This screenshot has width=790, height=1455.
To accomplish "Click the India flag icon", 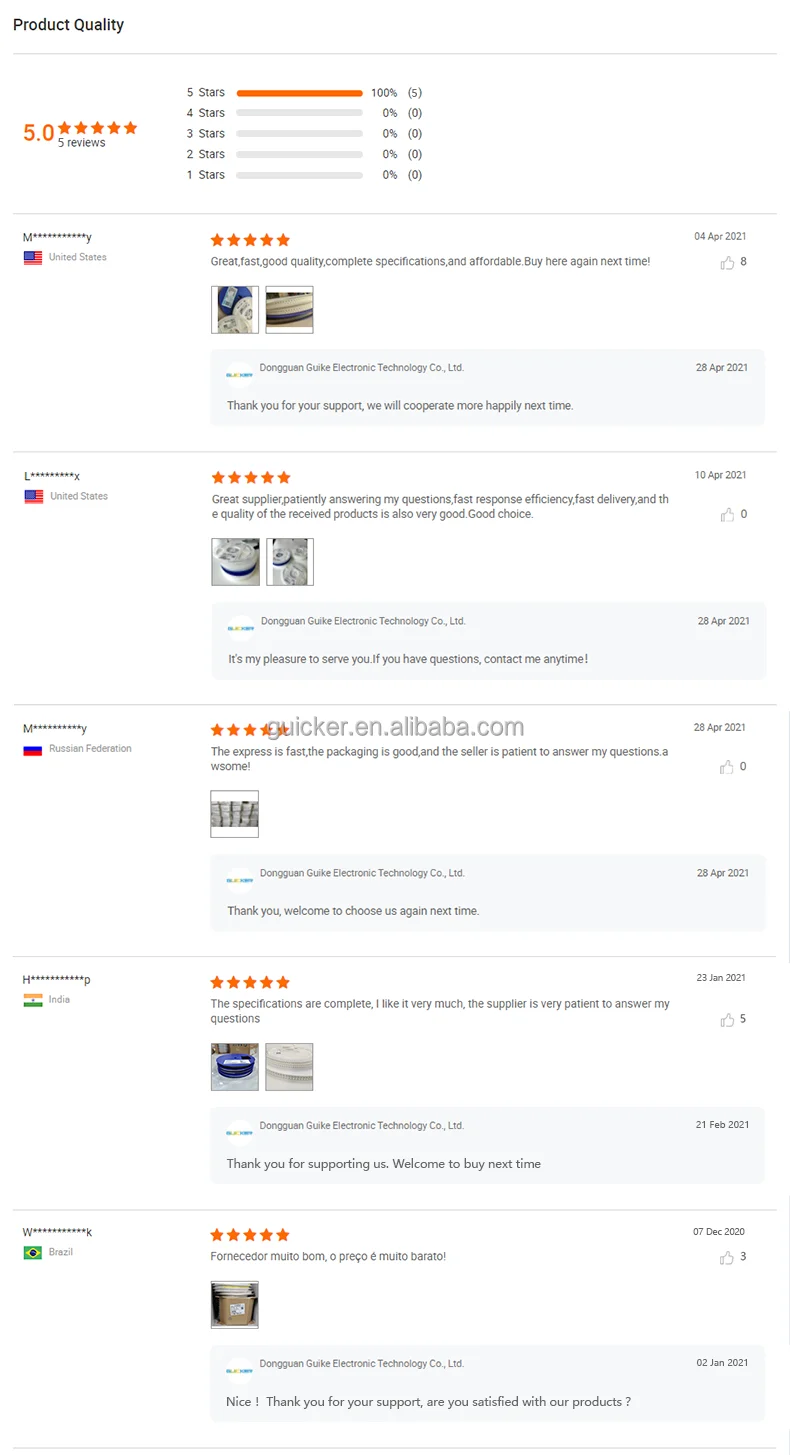I will click(x=33, y=1000).
